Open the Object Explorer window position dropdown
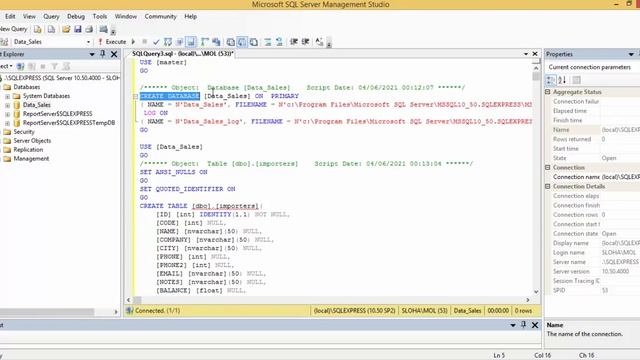640x360 pixels. click(x=92, y=54)
